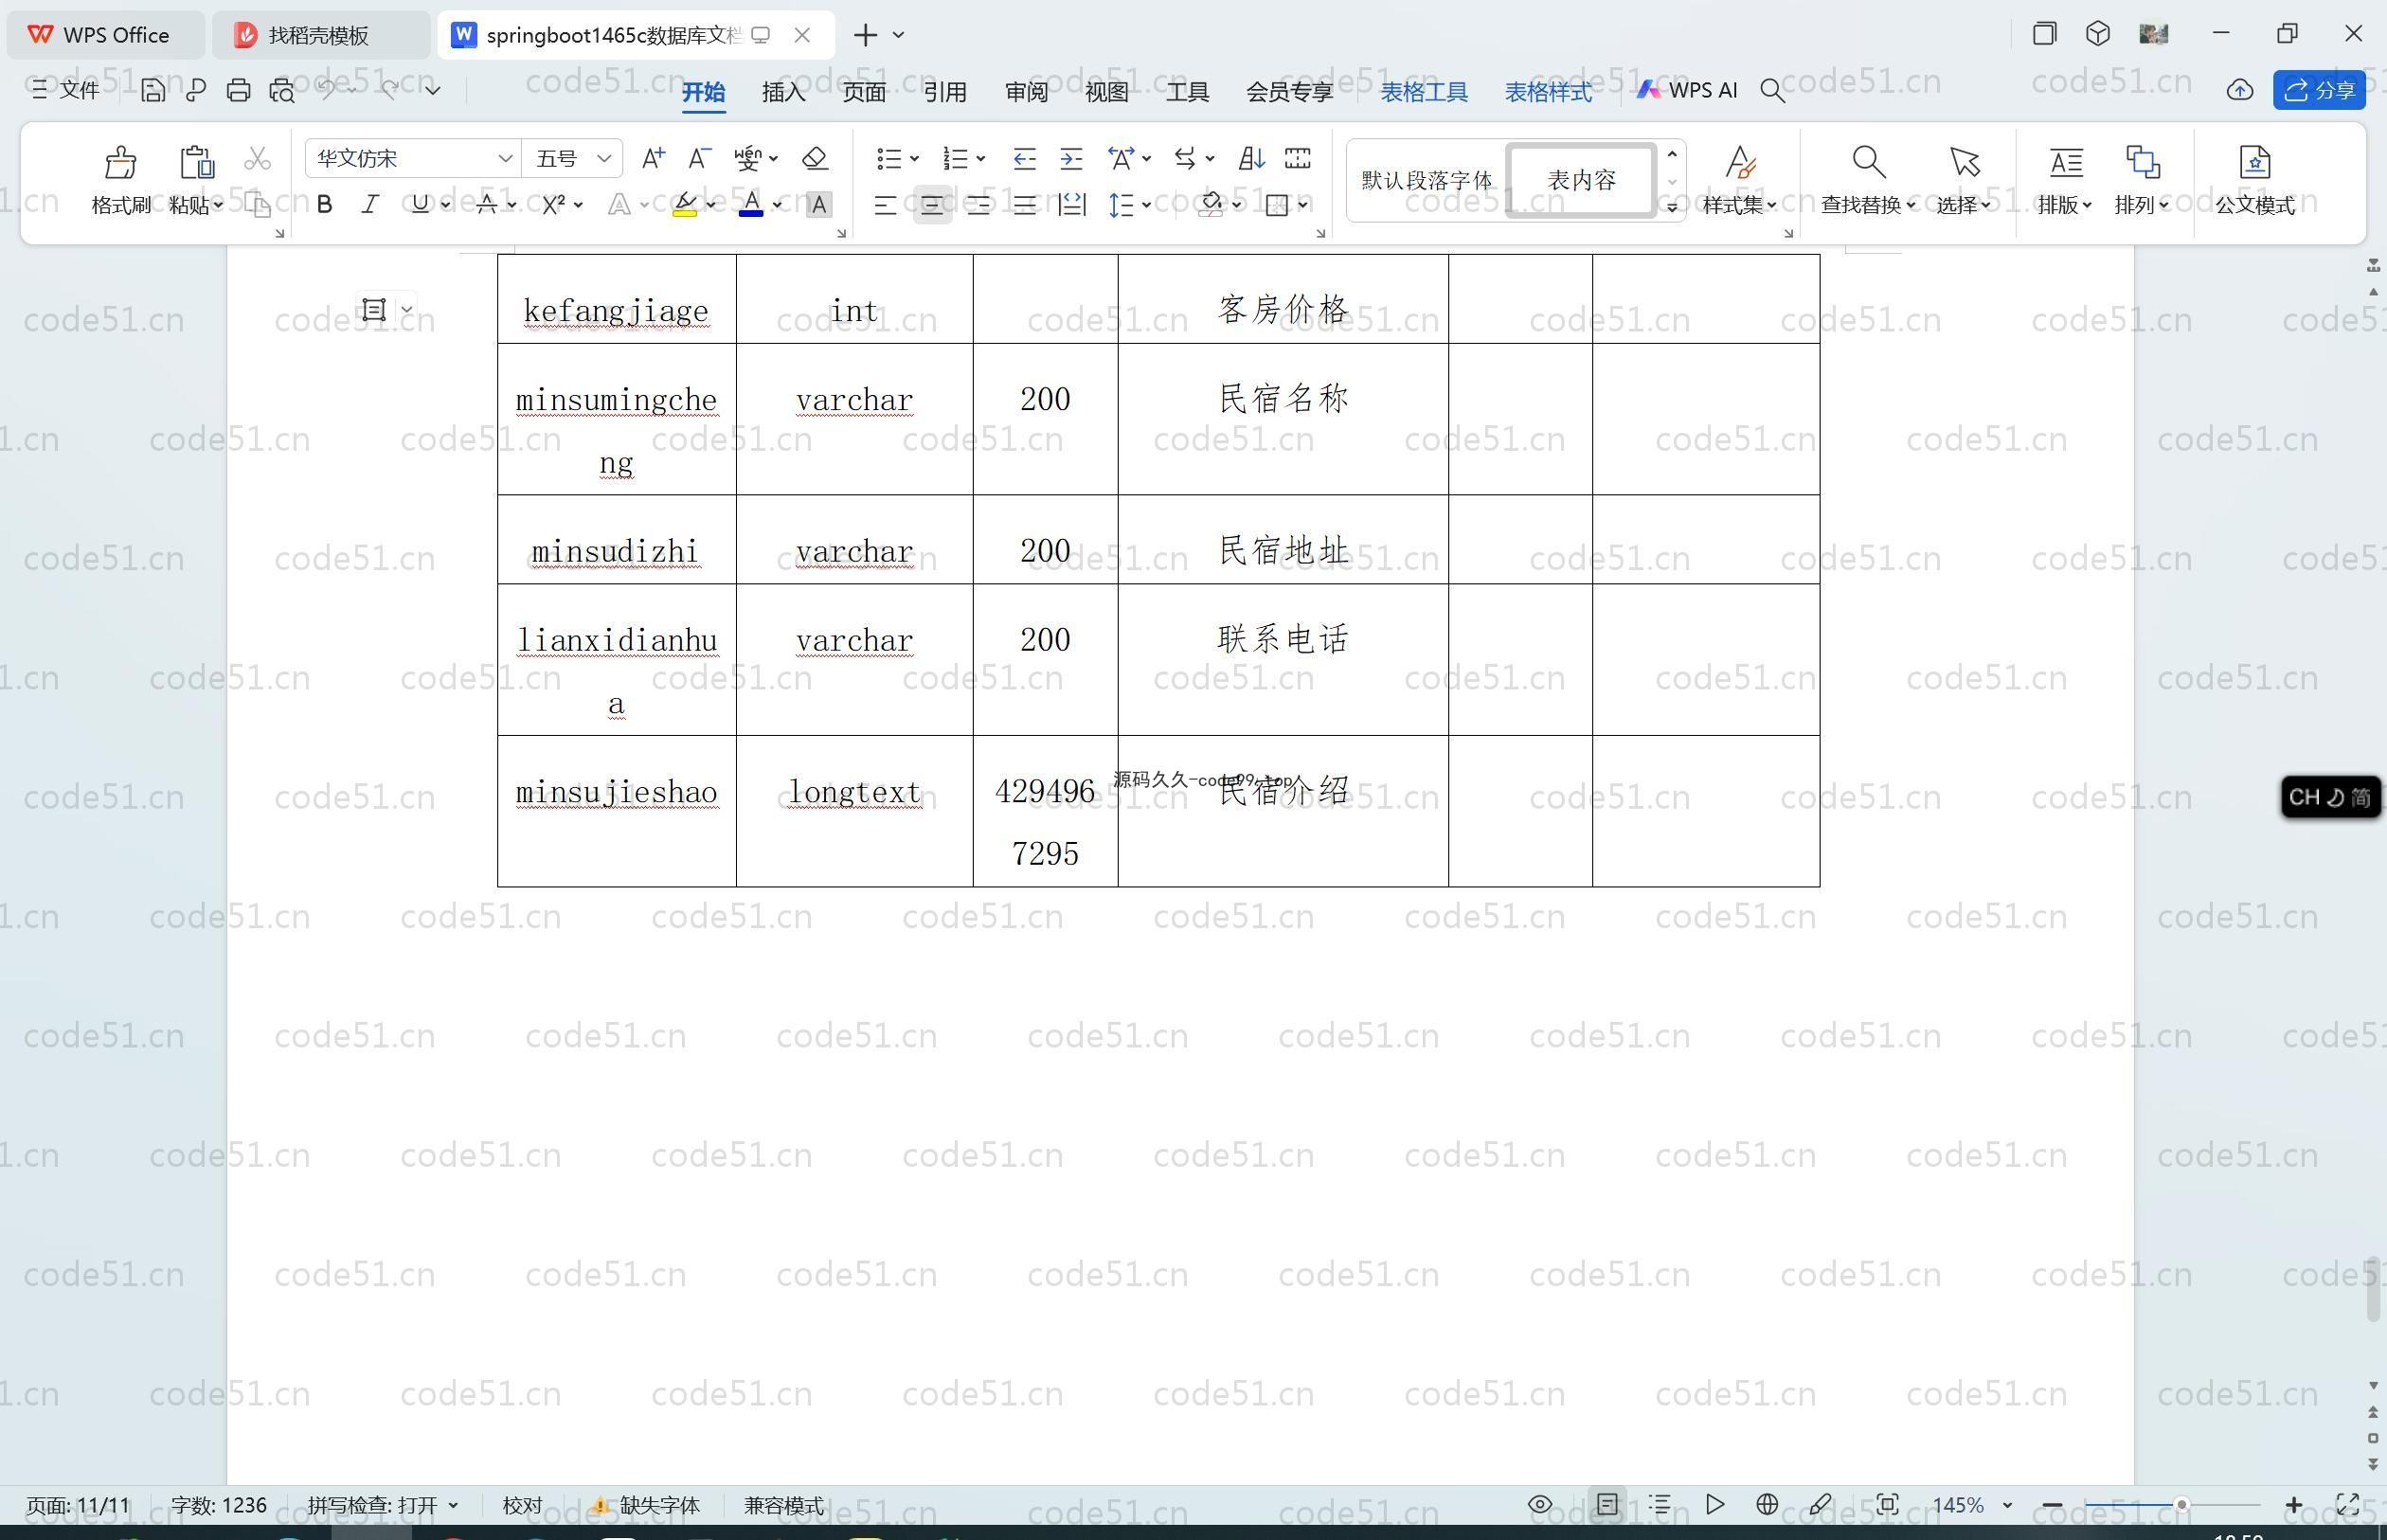Open the 插入 (Insert) tab
This screenshot has height=1540, width=2387.
click(x=783, y=91)
